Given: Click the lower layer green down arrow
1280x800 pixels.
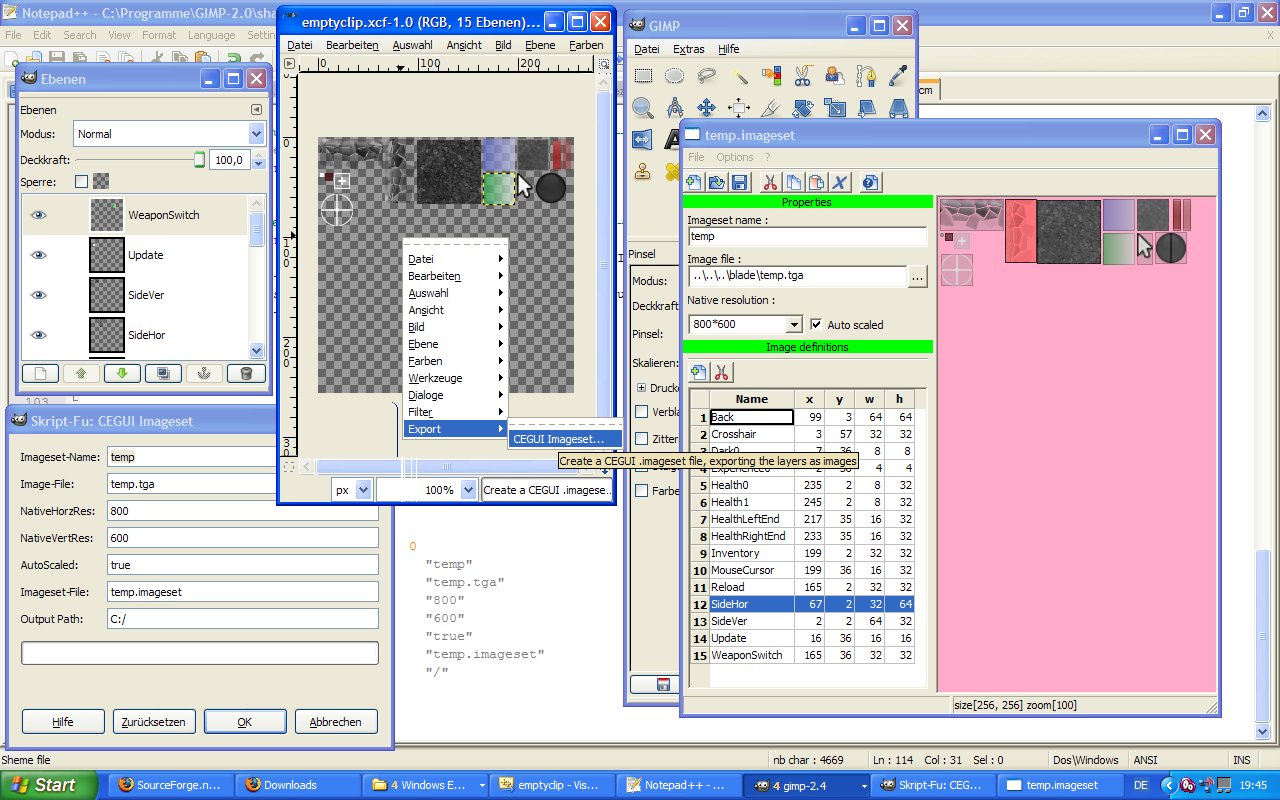Looking at the screenshot, I should [x=121, y=373].
